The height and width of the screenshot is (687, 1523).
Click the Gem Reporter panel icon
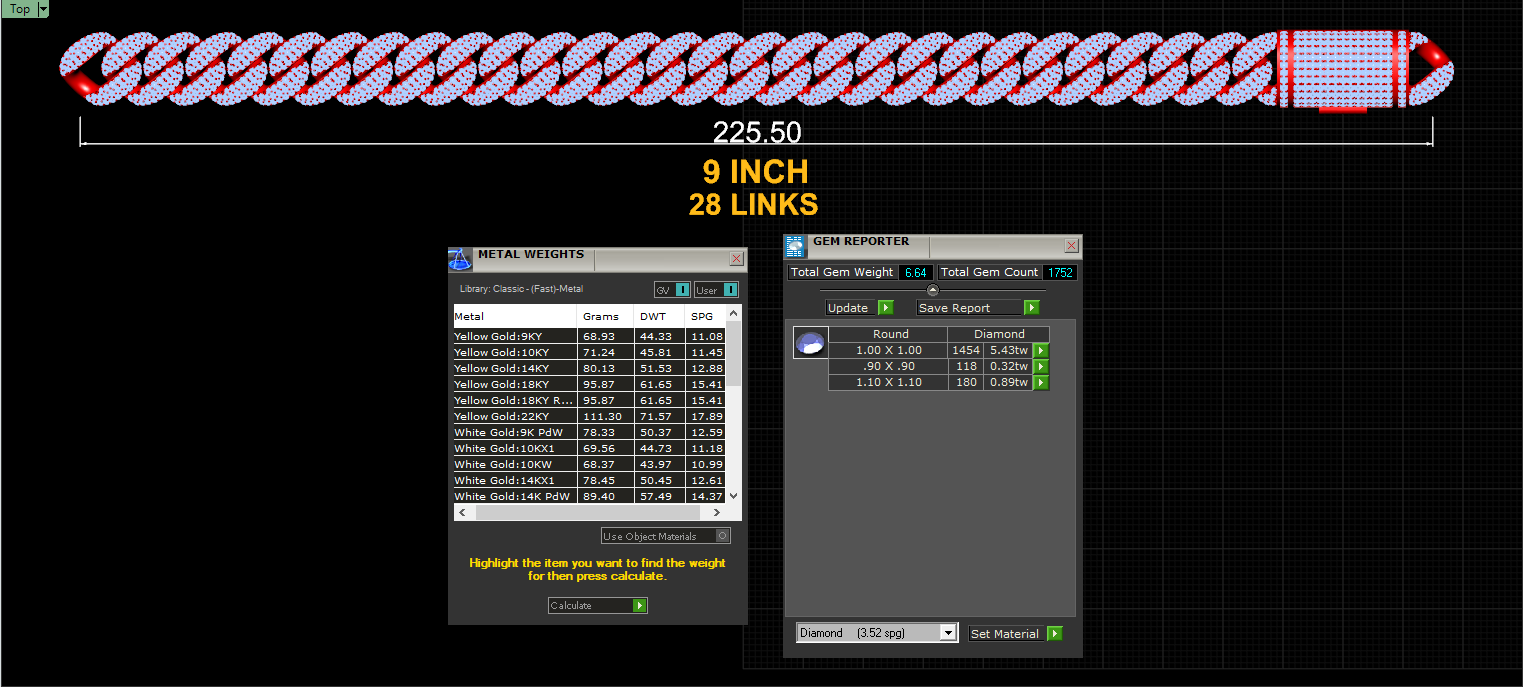tap(795, 247)
